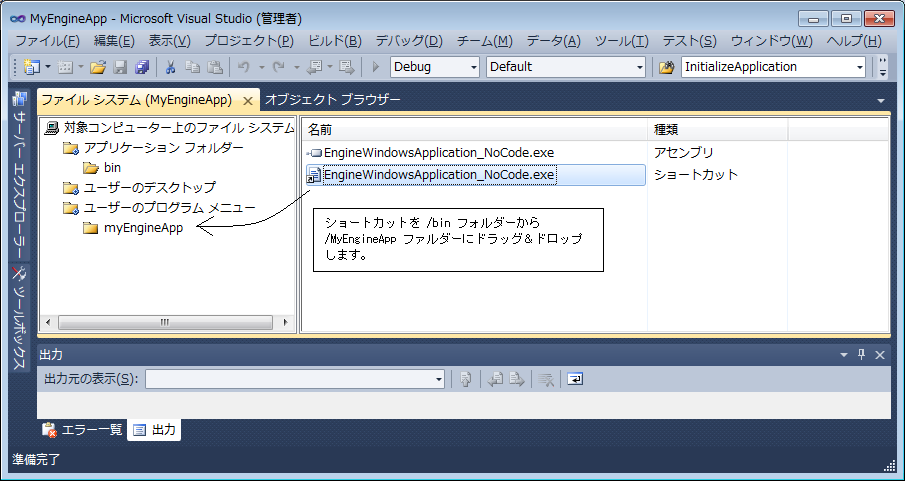Open the document tab list dropdown arrow
The width and height of the screenshot is (905, 481).
pos(881,101)
